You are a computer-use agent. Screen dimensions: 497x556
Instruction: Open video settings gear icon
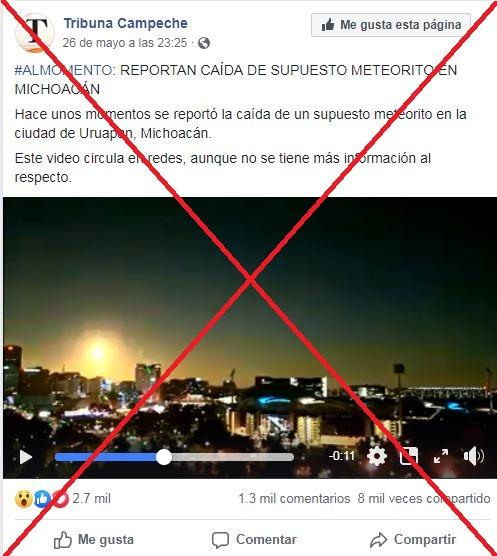[376, 456]
